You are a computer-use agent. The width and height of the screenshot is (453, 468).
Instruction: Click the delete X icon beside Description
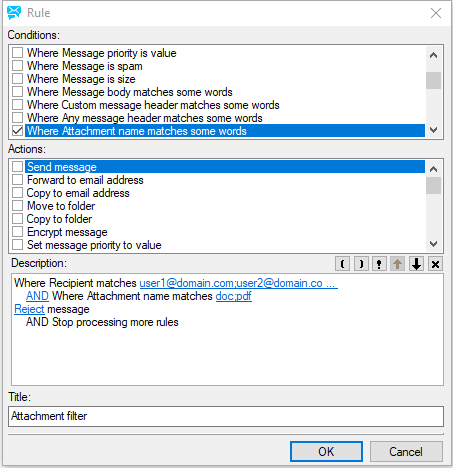(x=435, y=264)
